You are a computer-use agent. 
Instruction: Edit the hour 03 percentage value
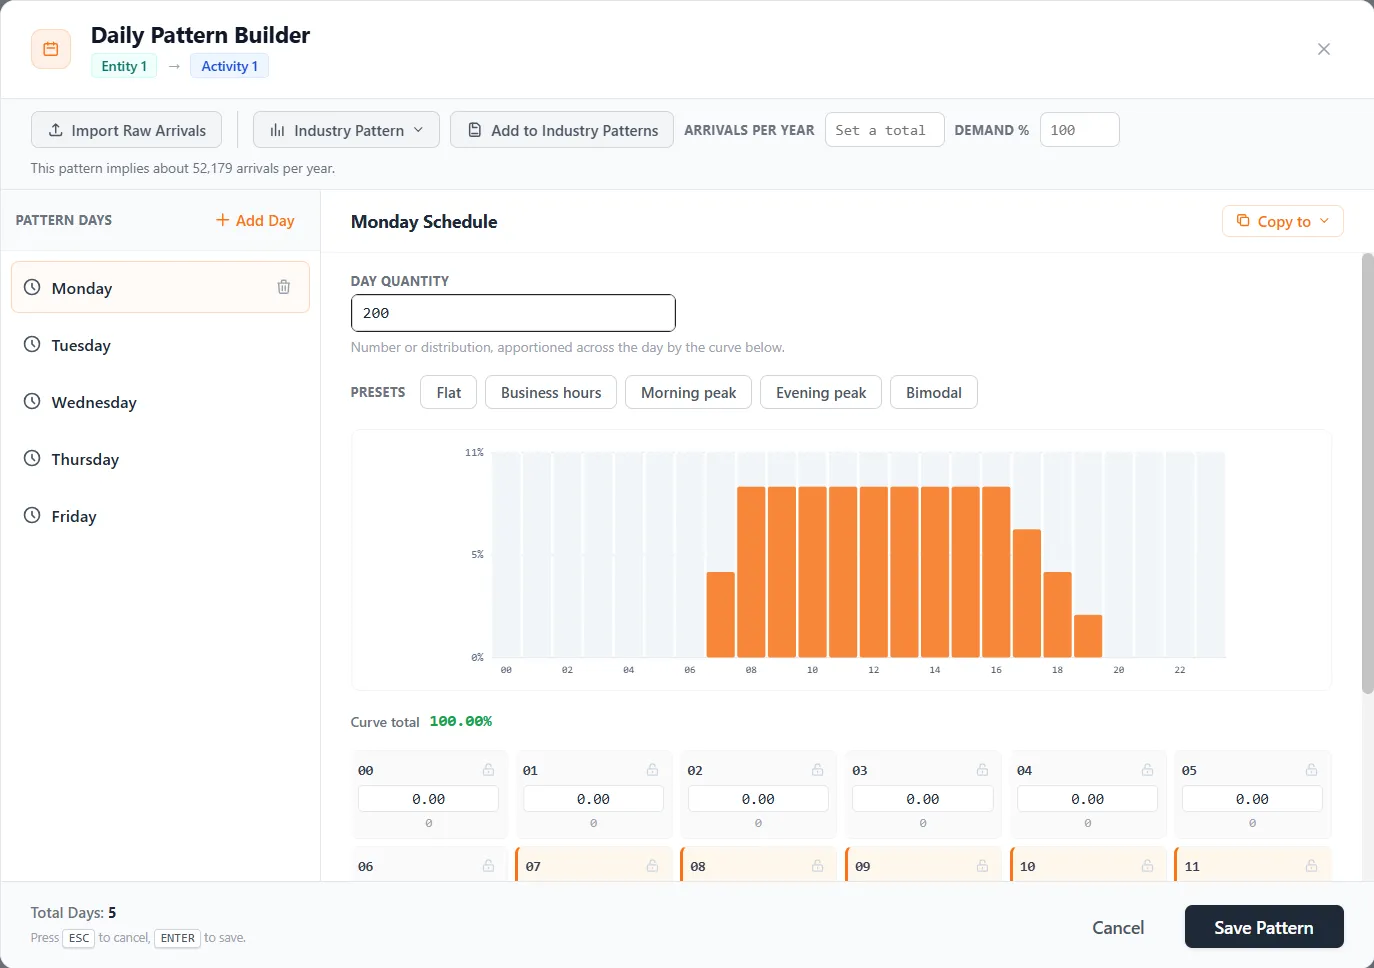922,799
